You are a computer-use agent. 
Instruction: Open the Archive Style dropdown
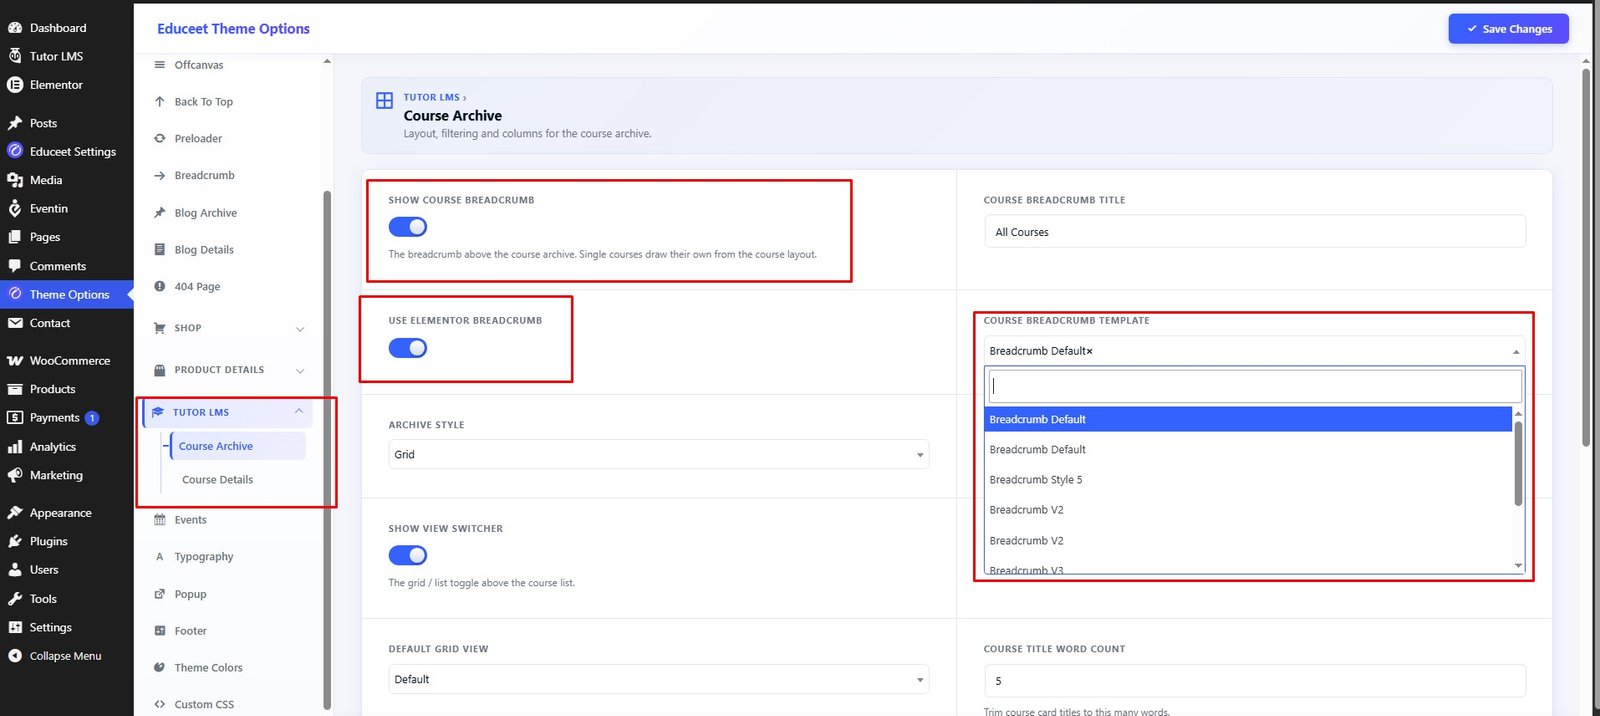(659, 454)
